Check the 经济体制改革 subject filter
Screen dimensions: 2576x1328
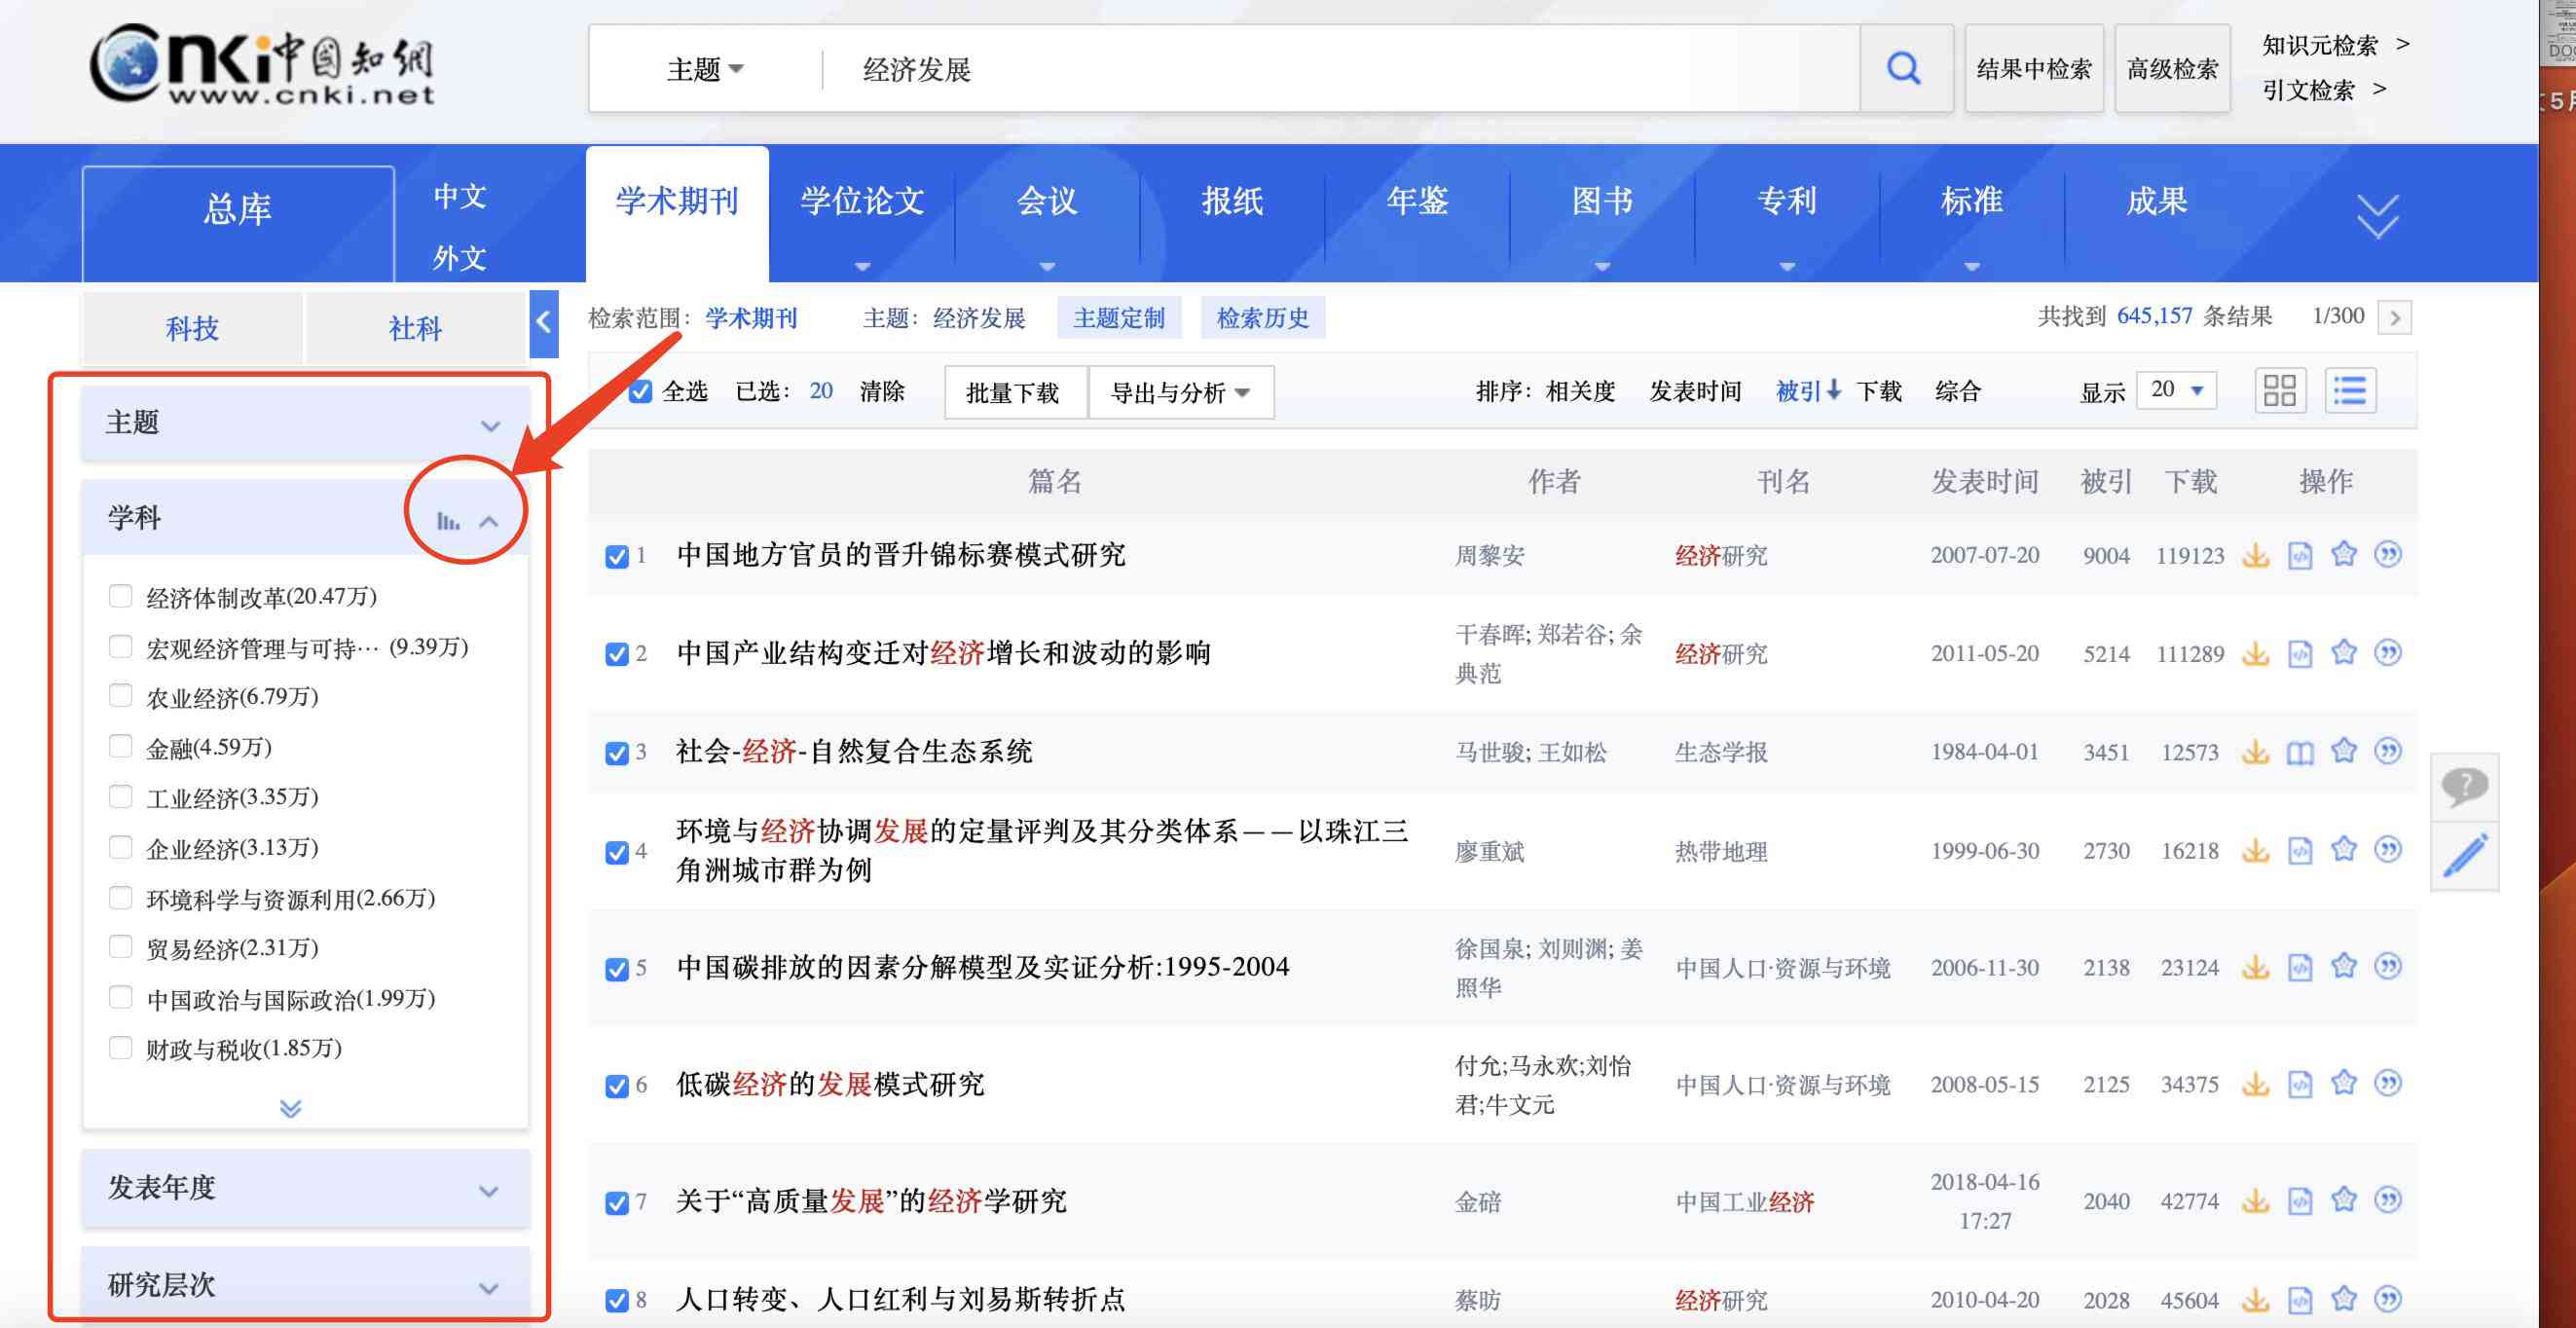point(120,597)
